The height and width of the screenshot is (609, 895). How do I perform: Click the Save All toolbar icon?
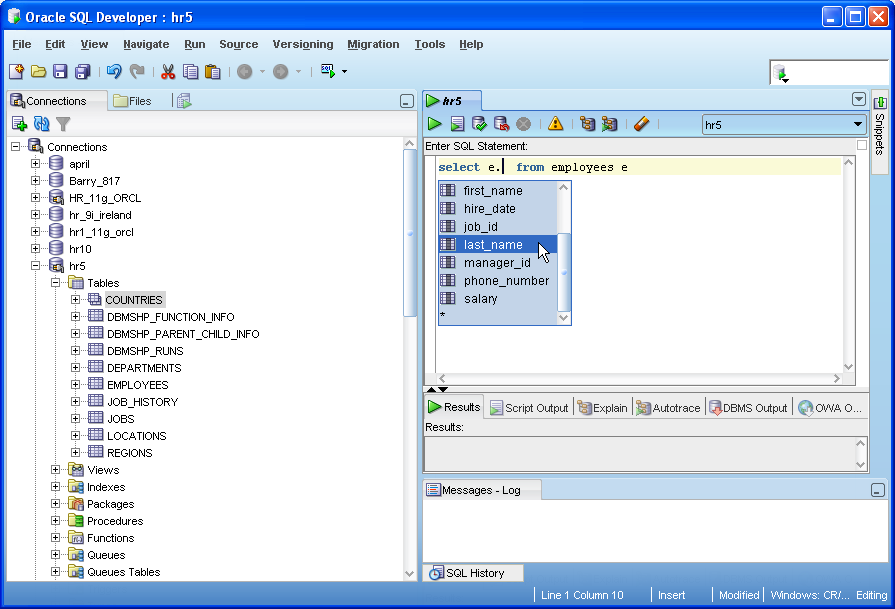click(83, 71)
